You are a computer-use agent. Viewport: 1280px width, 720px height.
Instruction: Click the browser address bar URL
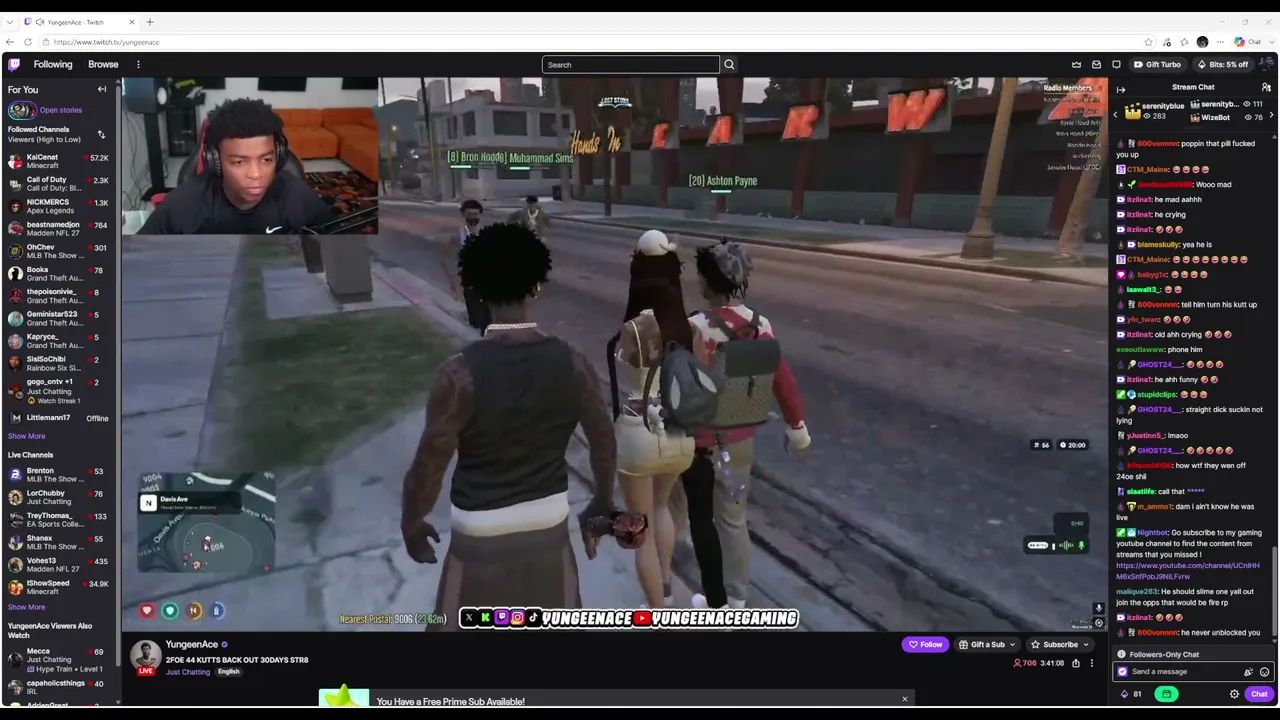coord(106,42)
